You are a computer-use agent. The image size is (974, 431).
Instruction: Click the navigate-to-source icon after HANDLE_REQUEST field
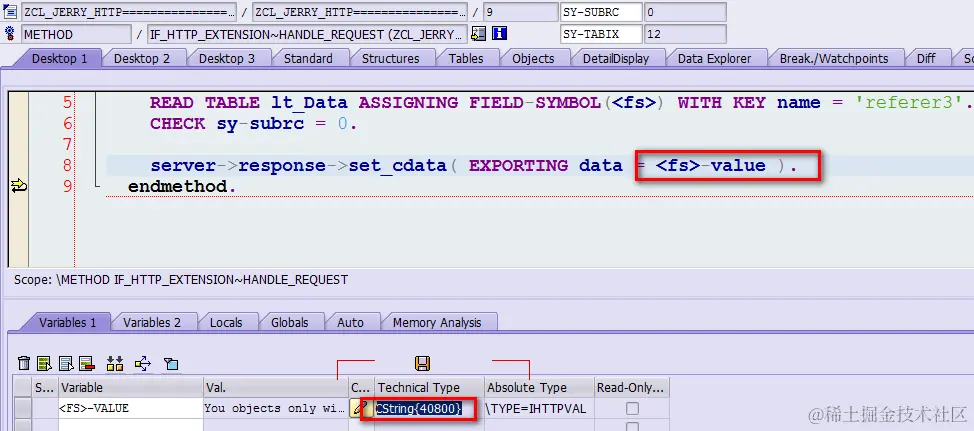pyautogui.click(x=478, y=34)
